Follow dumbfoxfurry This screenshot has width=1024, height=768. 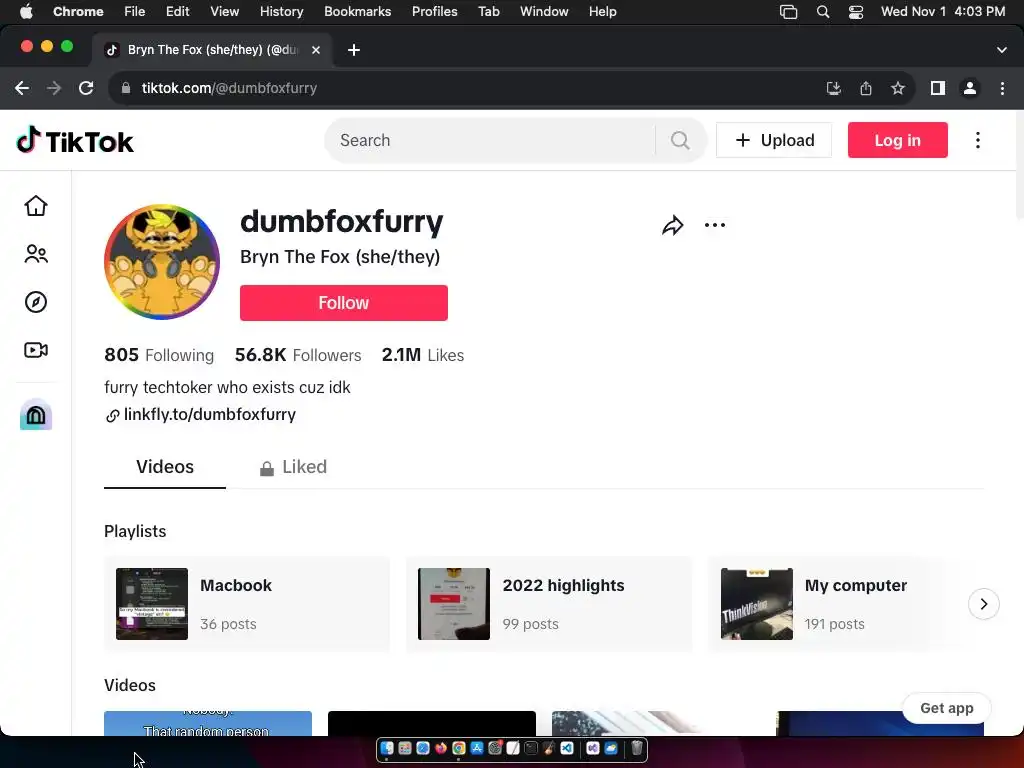(344, 303)
